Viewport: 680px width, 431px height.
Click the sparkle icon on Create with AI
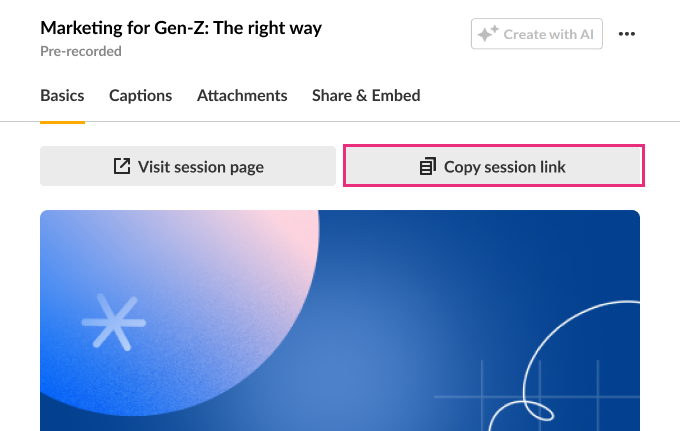[x=488, y=34]
